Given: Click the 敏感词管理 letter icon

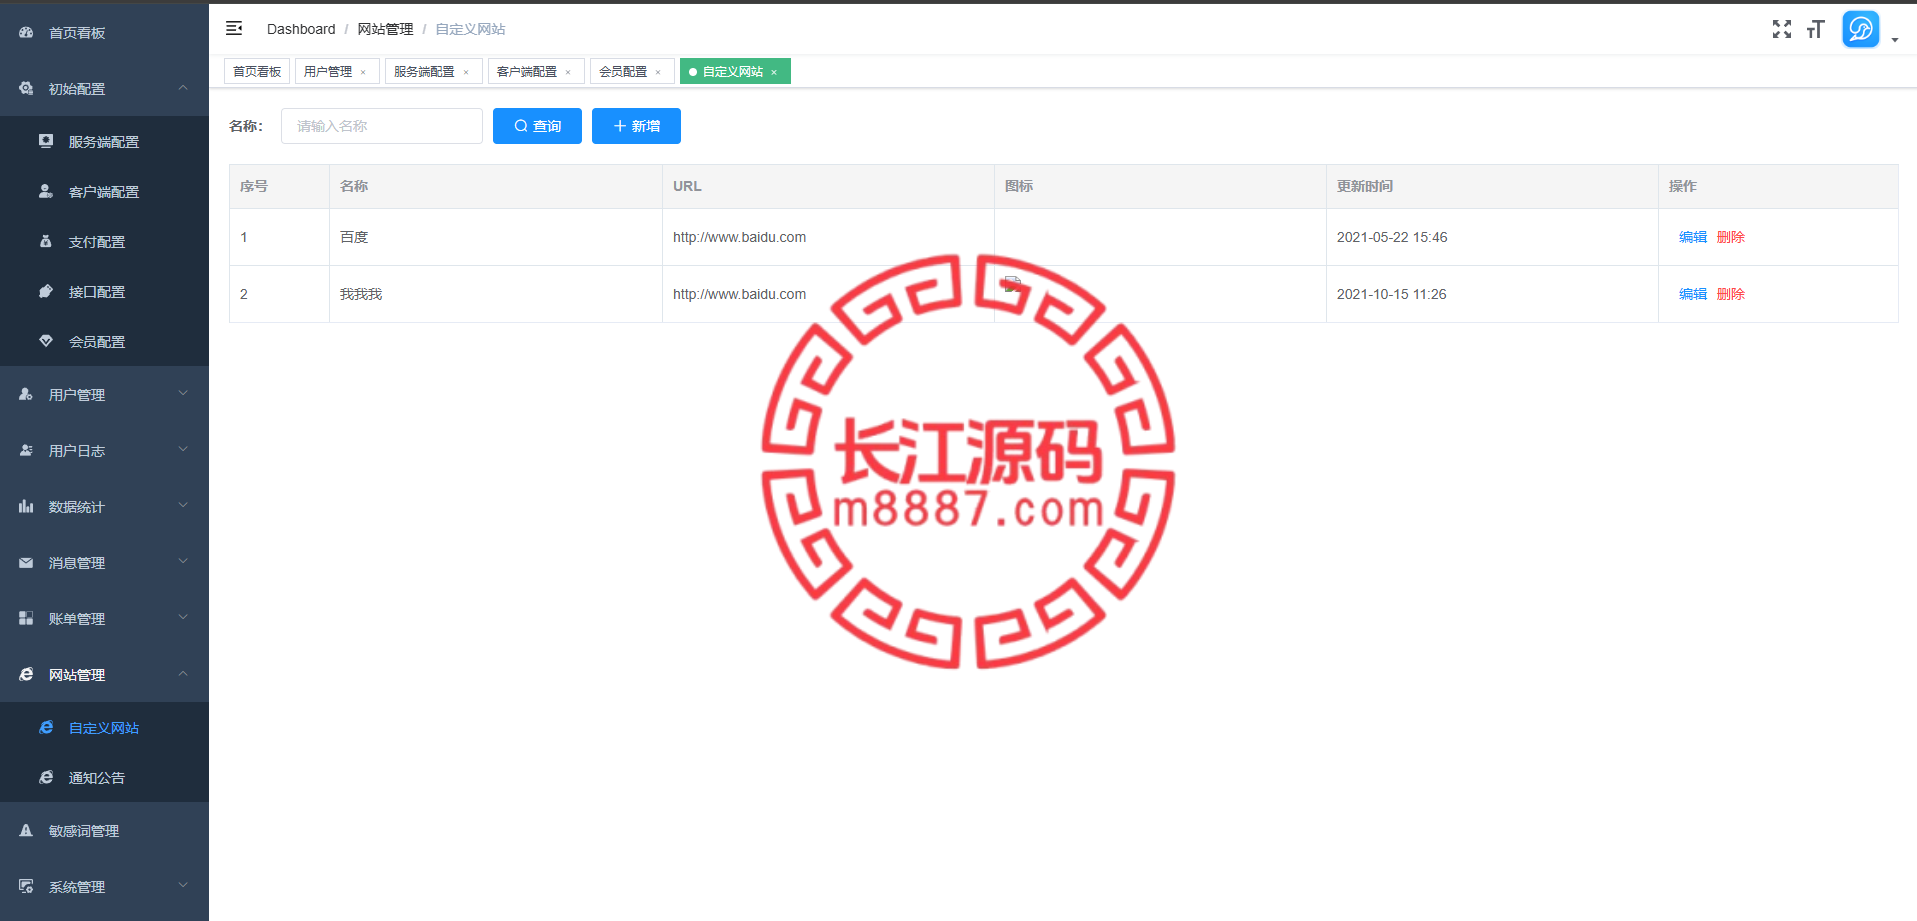Looking at the screenshot, I should click(26, 830).
